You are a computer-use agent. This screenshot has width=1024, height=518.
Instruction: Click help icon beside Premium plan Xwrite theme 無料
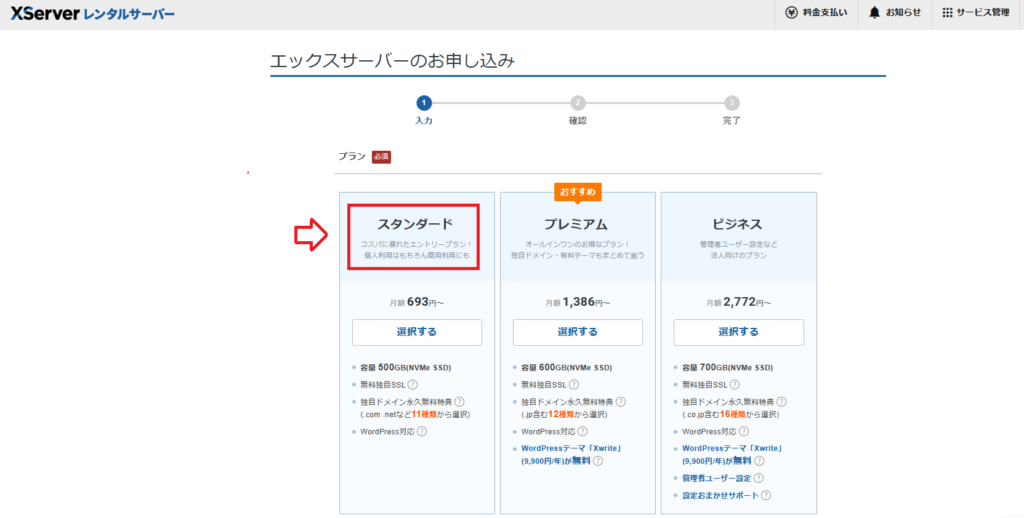pos(598,462)
